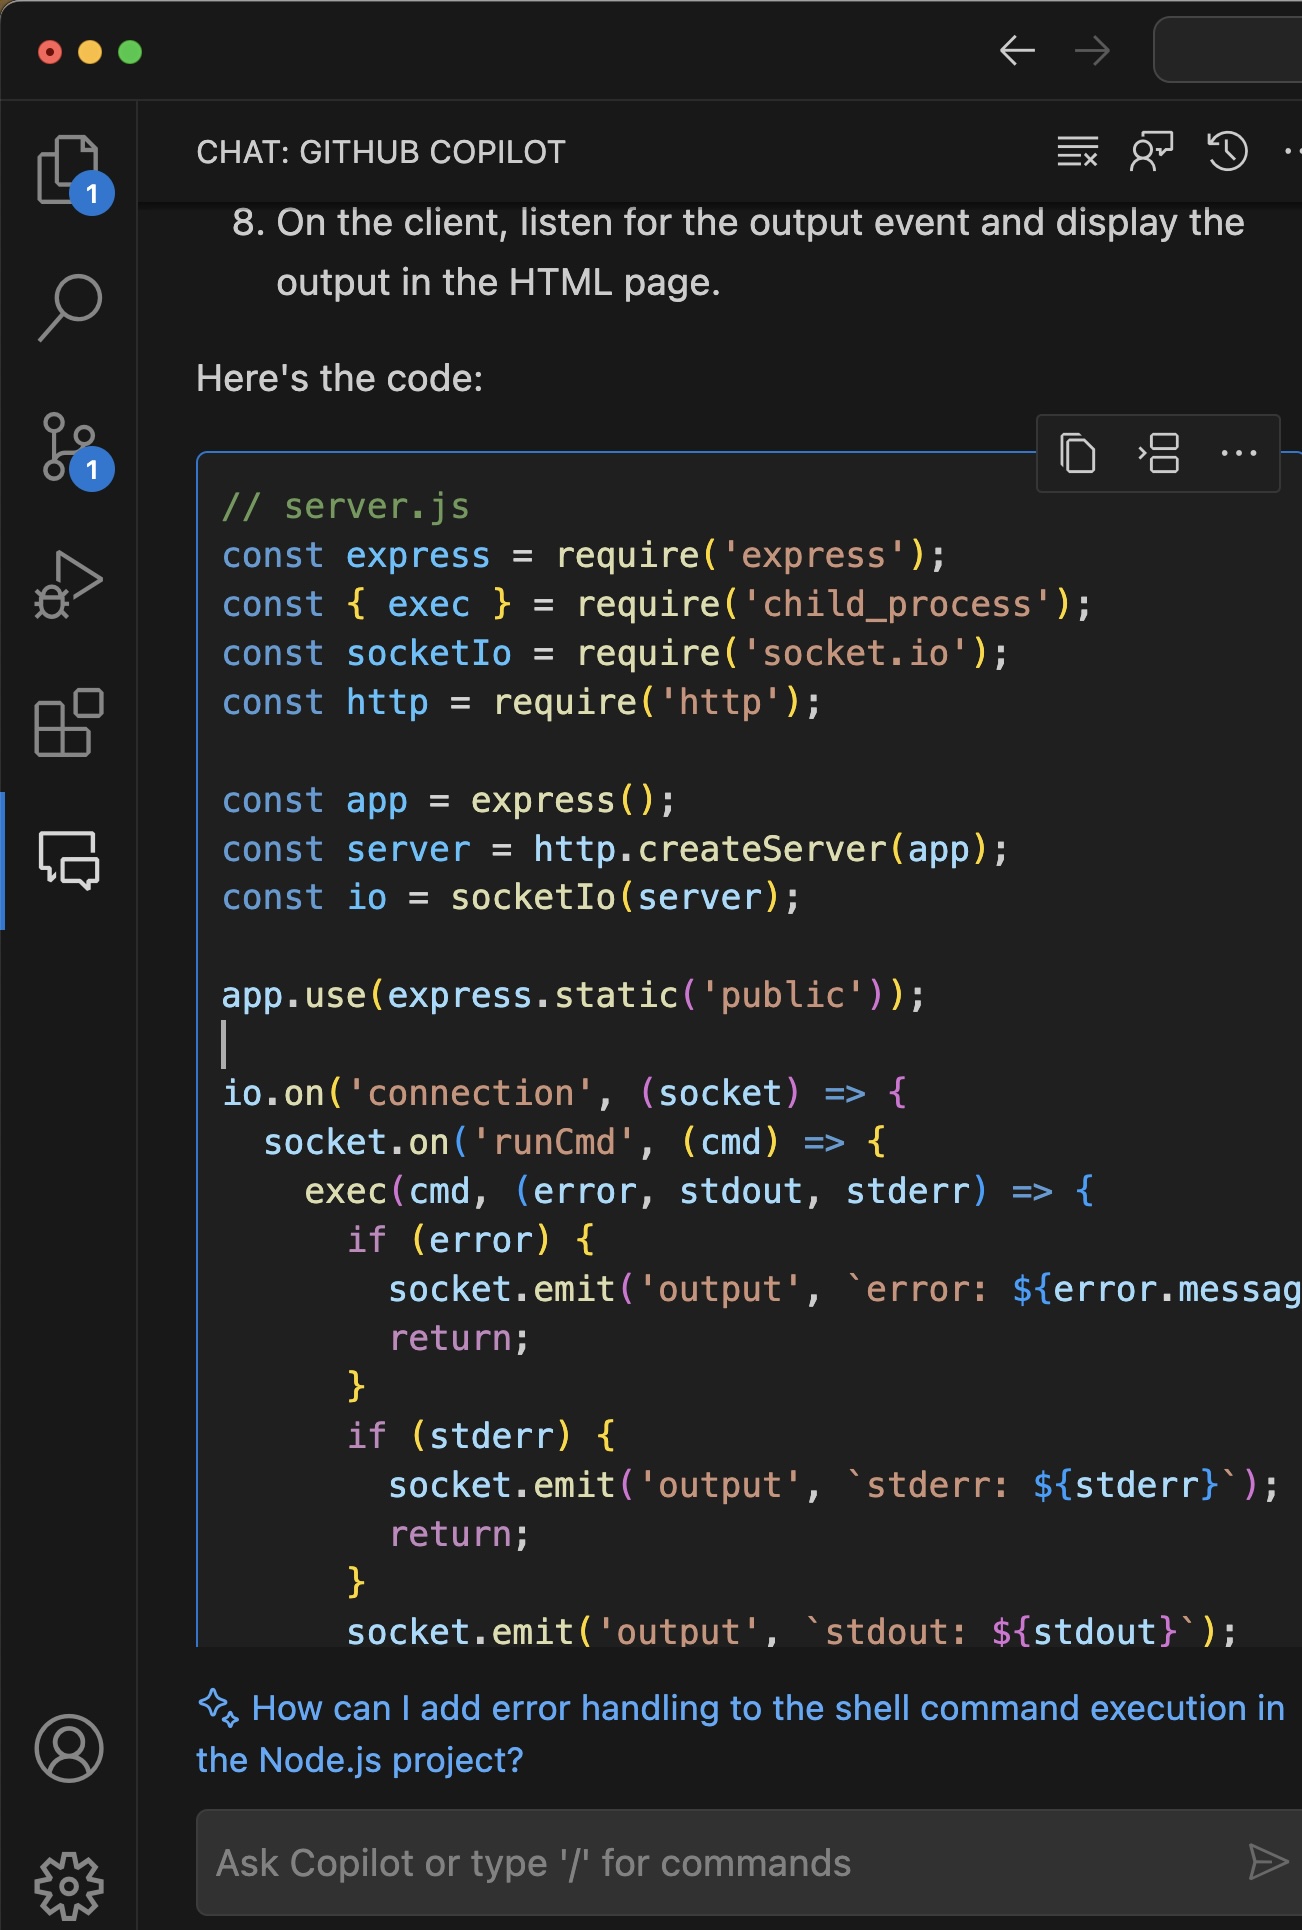Open the Accounts menu icon
The image size is (1302, 1930).
pos(69,1748)
